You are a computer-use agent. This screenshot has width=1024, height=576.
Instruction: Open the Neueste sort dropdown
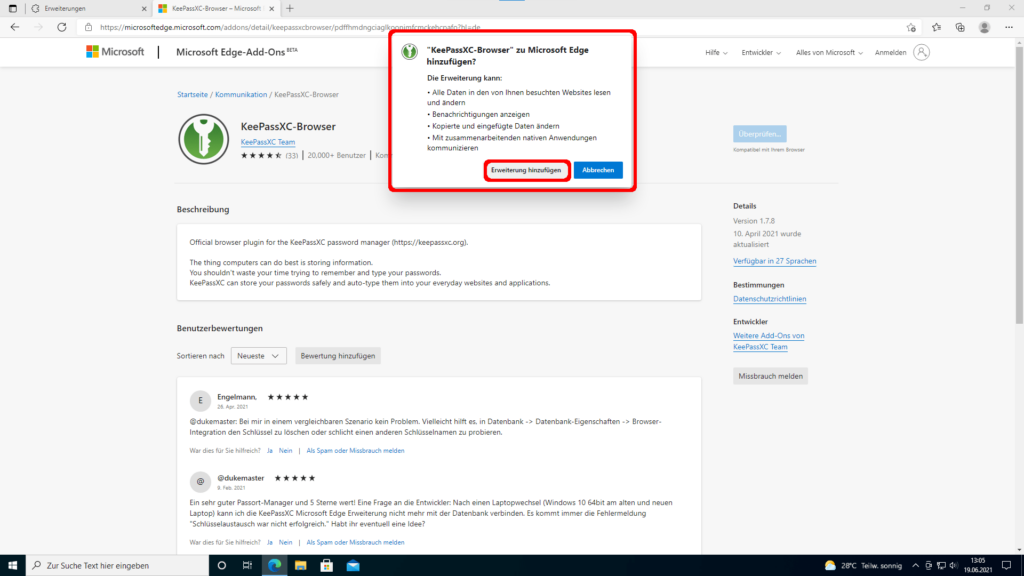[x=259, y=356]
